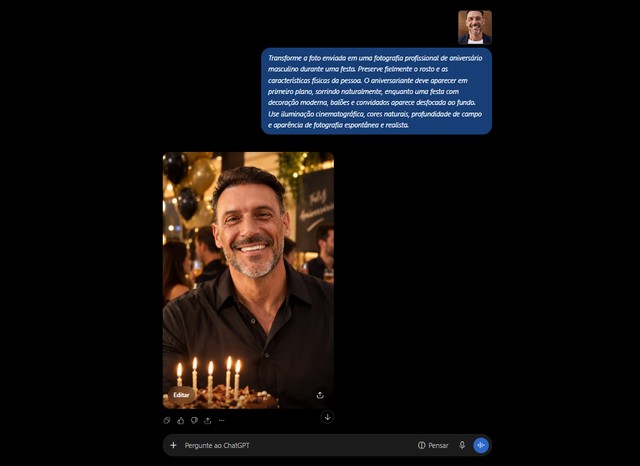640x466 pixels.
Task: Click the blue prompt message starting 'Transforme a foto'
Action: (x=376, y=91)
